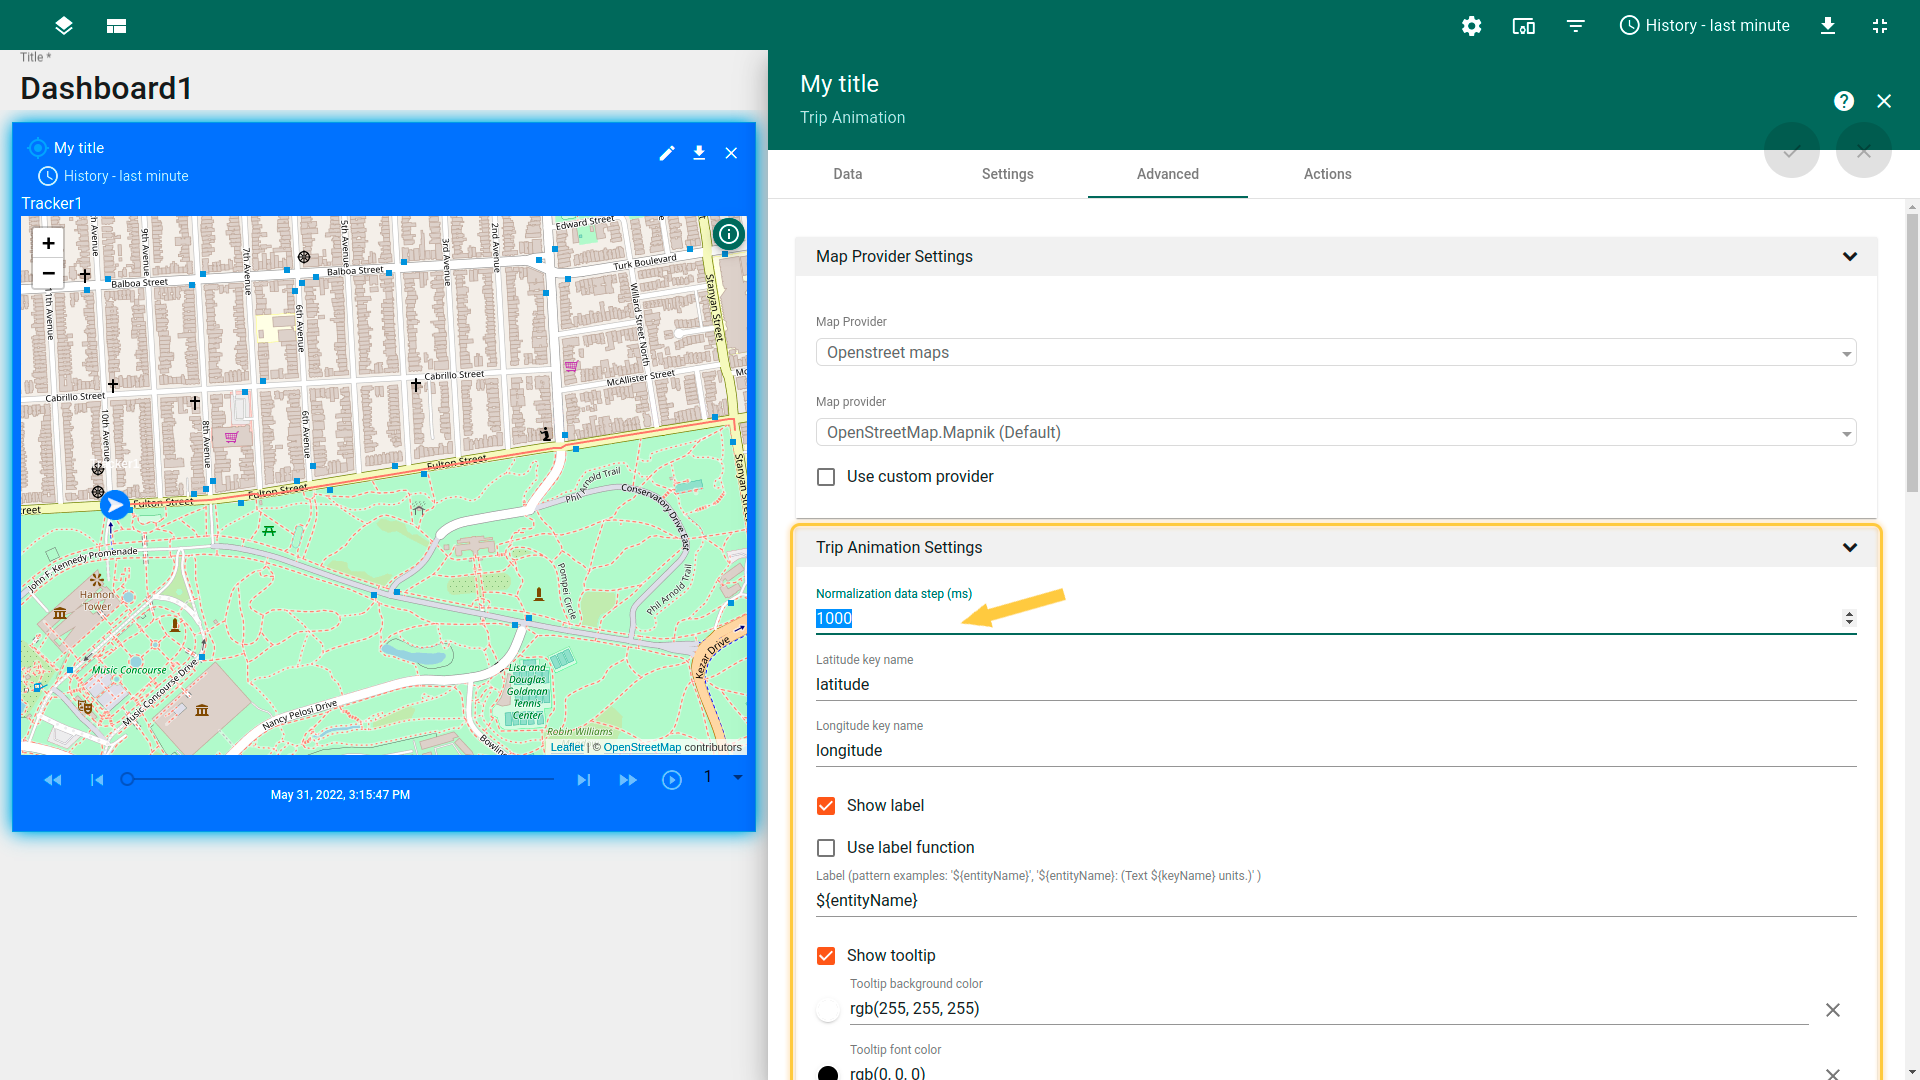Switch to the Settings tab

pyautogui.click(x=1007, y=174)
